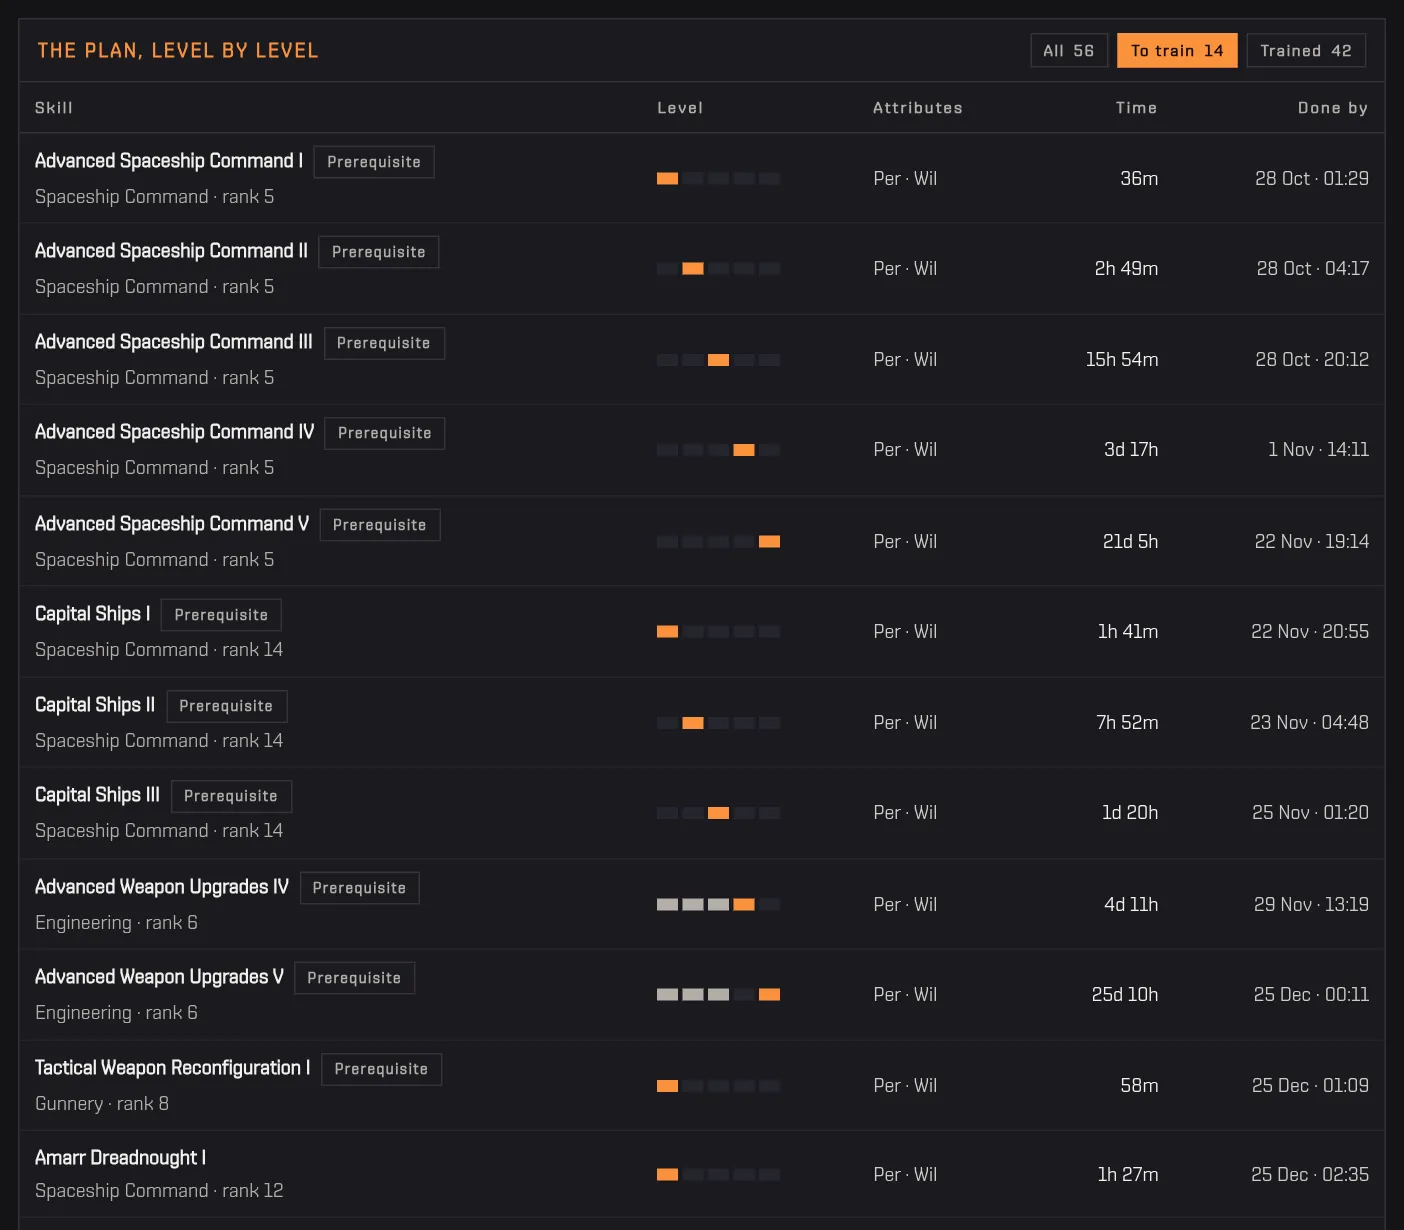Click the Time column header

click(1137, 108)
